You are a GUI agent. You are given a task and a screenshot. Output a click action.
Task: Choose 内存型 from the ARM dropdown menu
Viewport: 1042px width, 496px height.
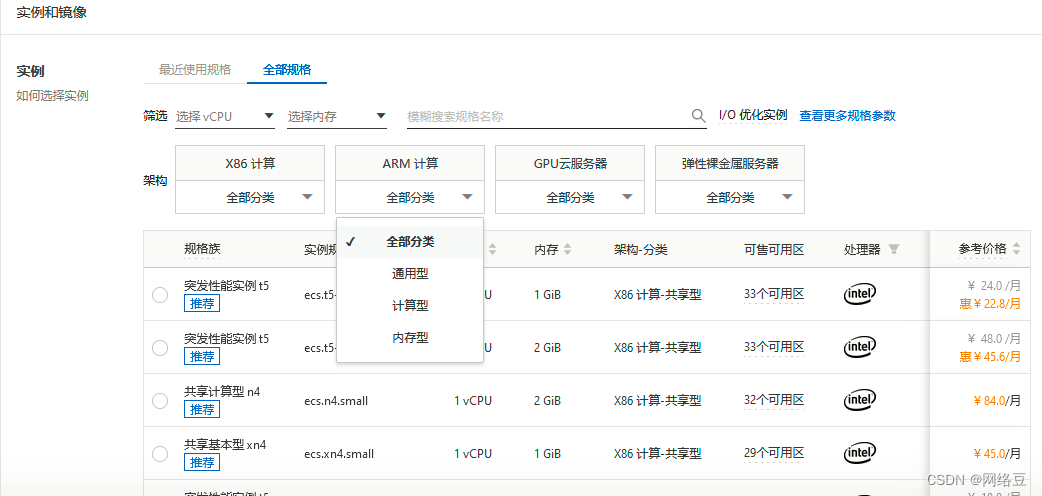(410, 338)
